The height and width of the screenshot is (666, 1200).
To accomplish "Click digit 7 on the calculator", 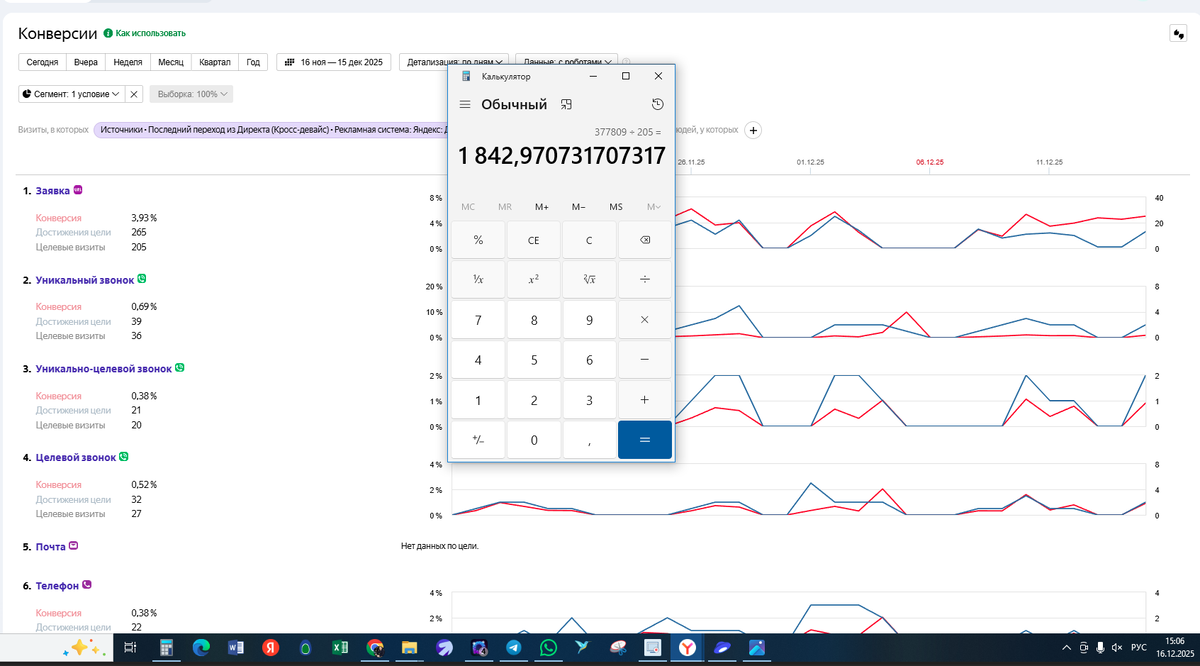I will point(478,320).
